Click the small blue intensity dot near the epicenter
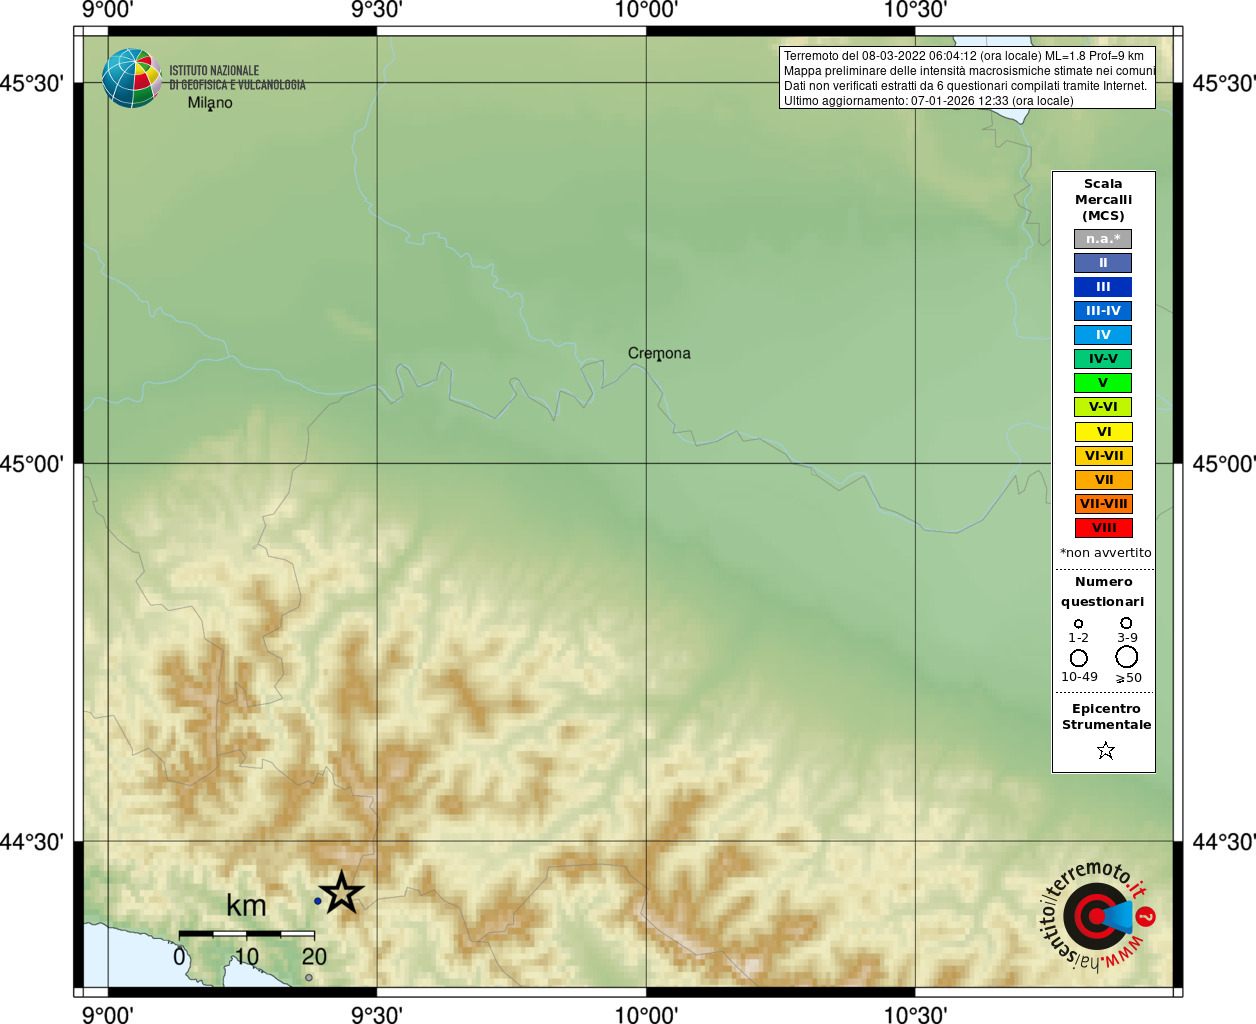 318,901
